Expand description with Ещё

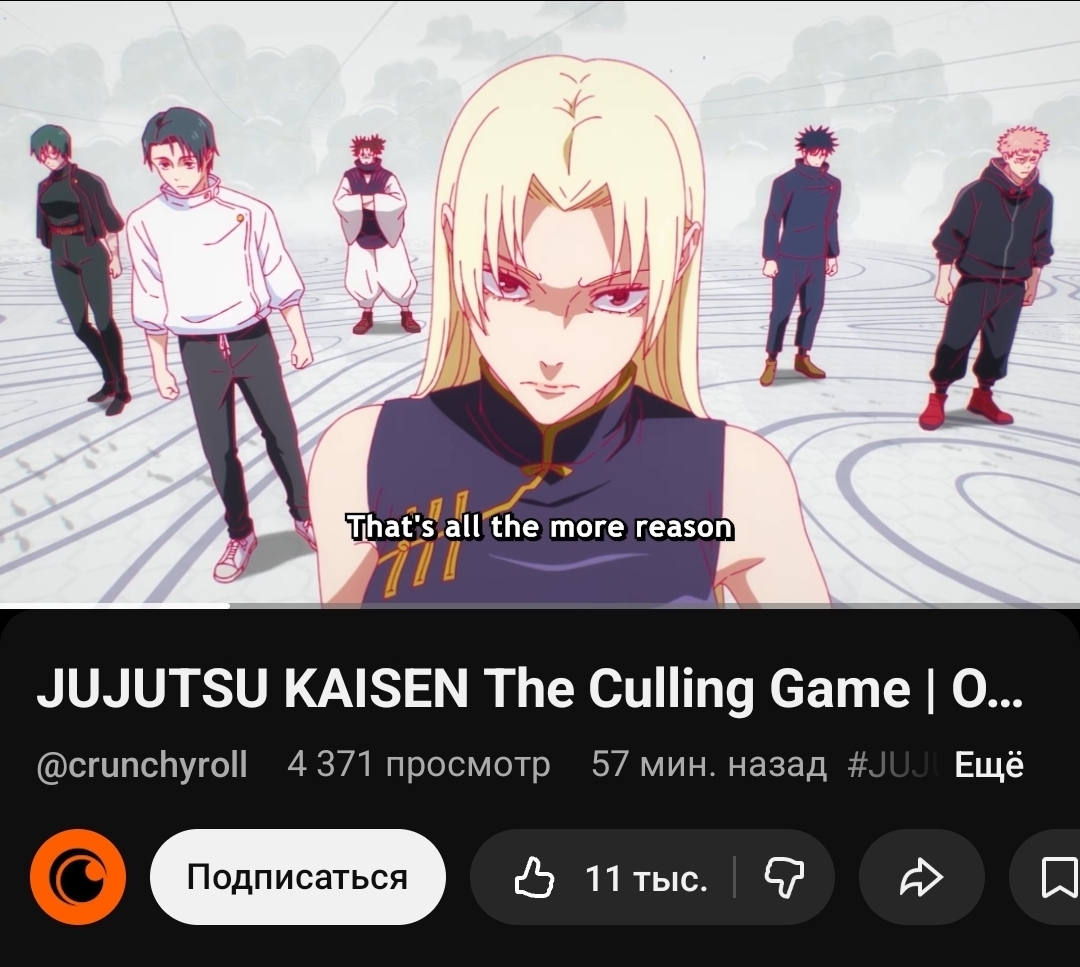pyautogui.click(x=989, y=765)
